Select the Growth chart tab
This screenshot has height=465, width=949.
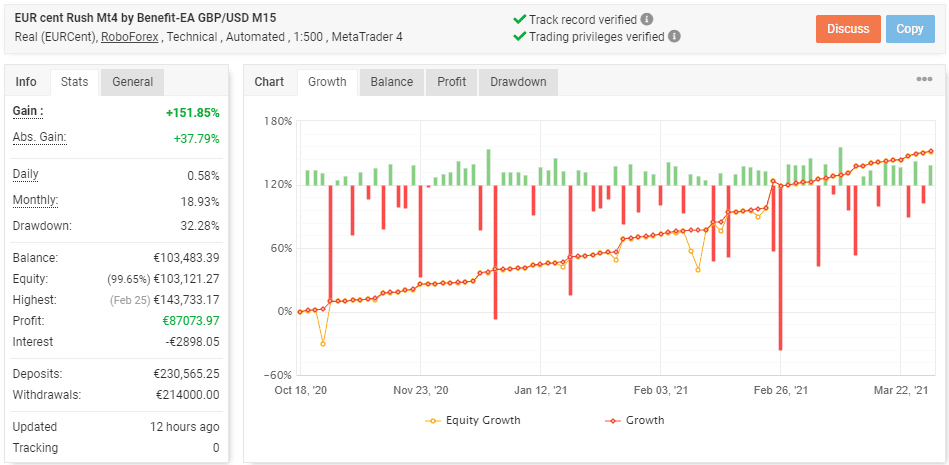[327, 82]
